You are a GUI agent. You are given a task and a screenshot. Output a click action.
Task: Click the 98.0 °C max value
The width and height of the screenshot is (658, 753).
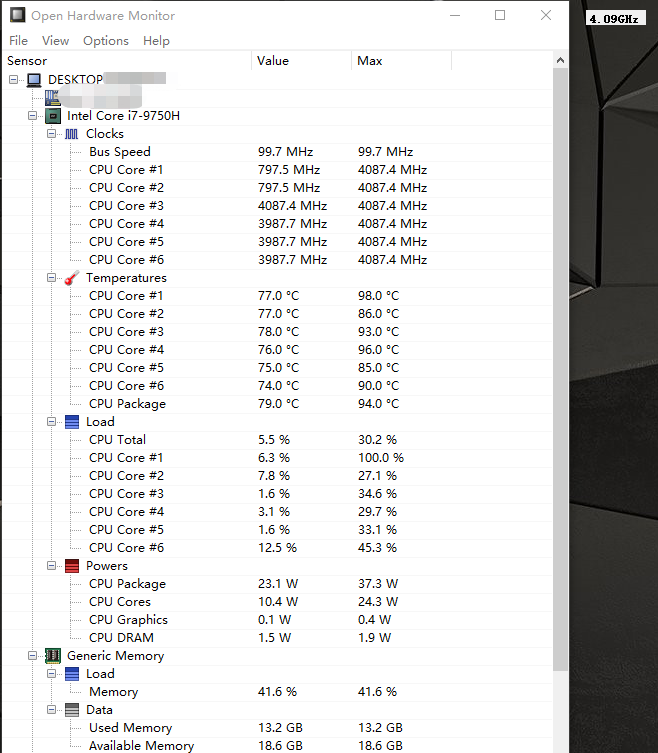pos(378,296)
